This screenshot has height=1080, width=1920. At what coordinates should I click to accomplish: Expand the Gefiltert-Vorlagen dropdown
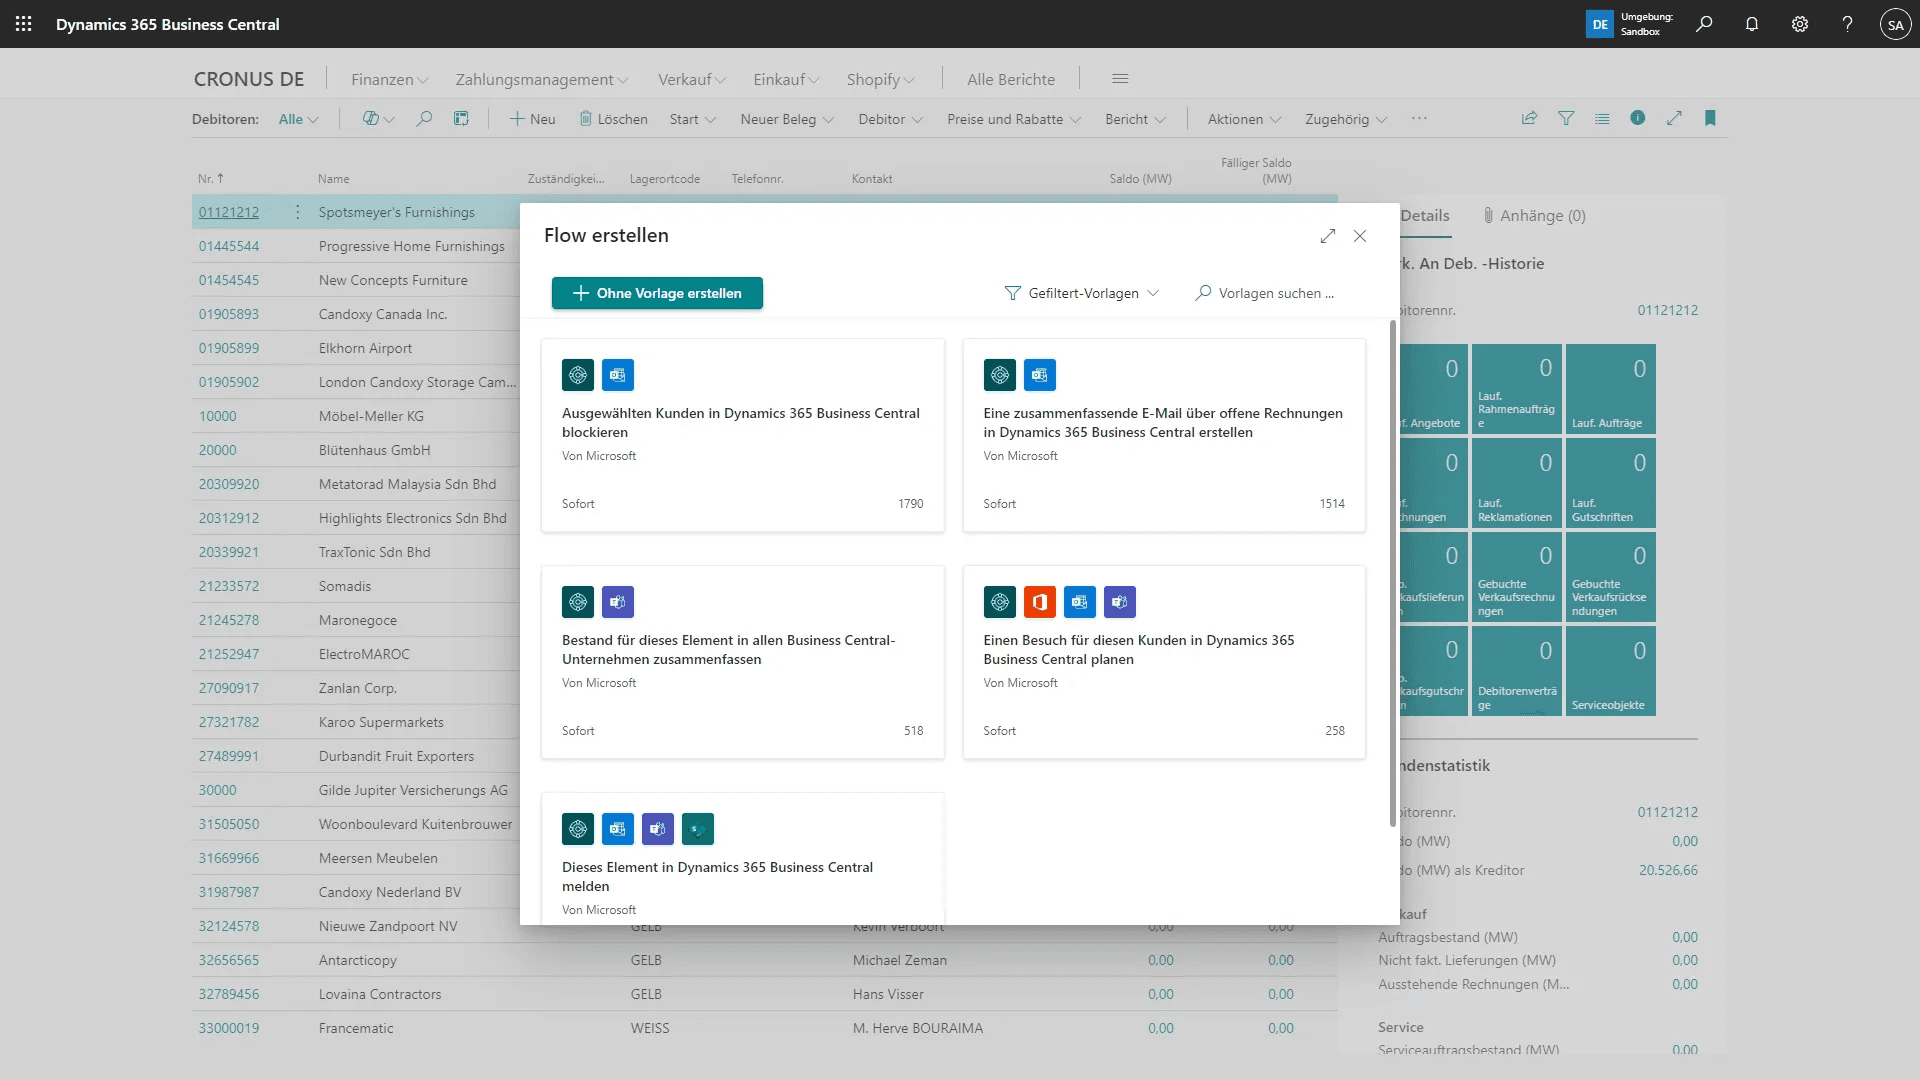[x=1082, y=293]
